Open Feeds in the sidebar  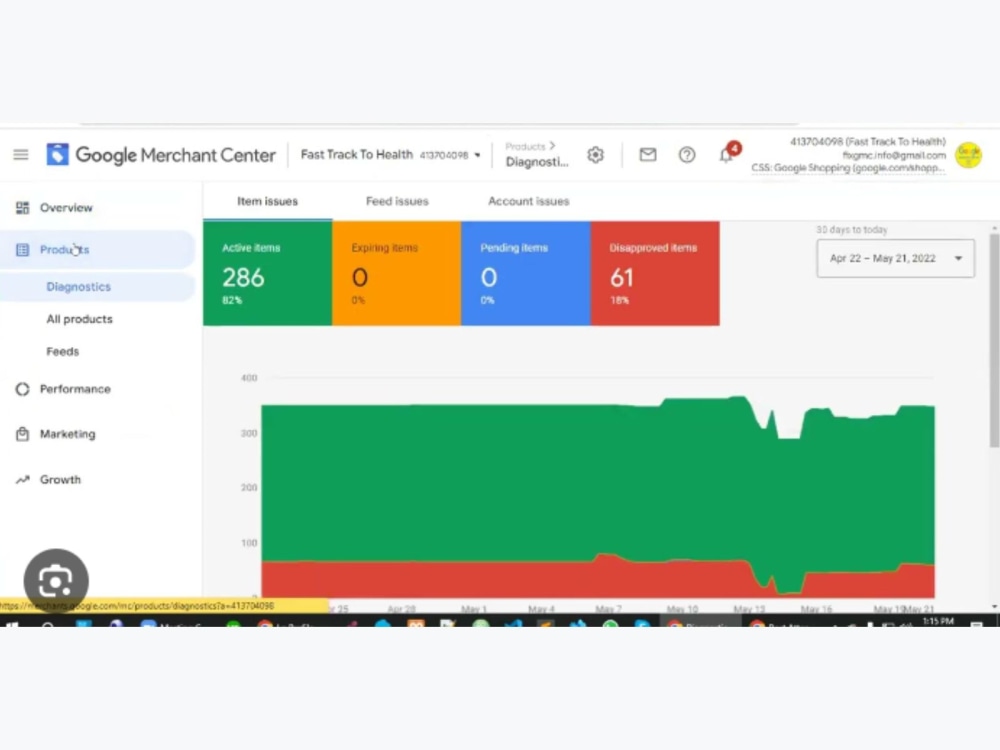[62, 352]
